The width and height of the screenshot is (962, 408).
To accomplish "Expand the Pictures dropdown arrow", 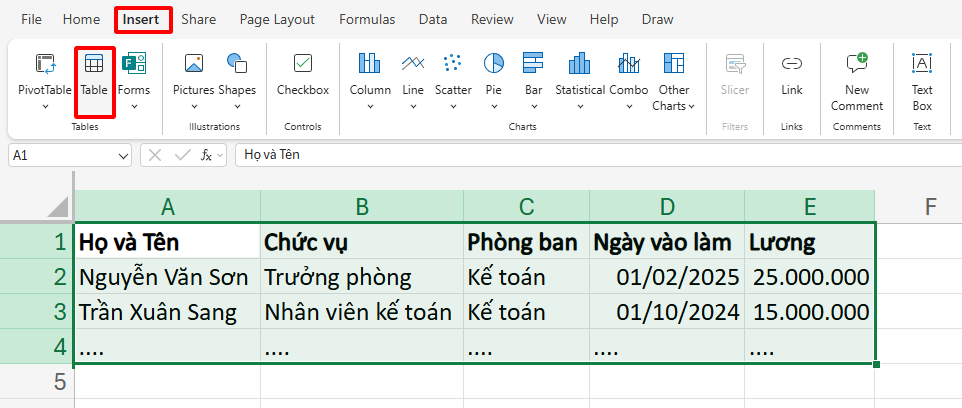I will 194,106.
